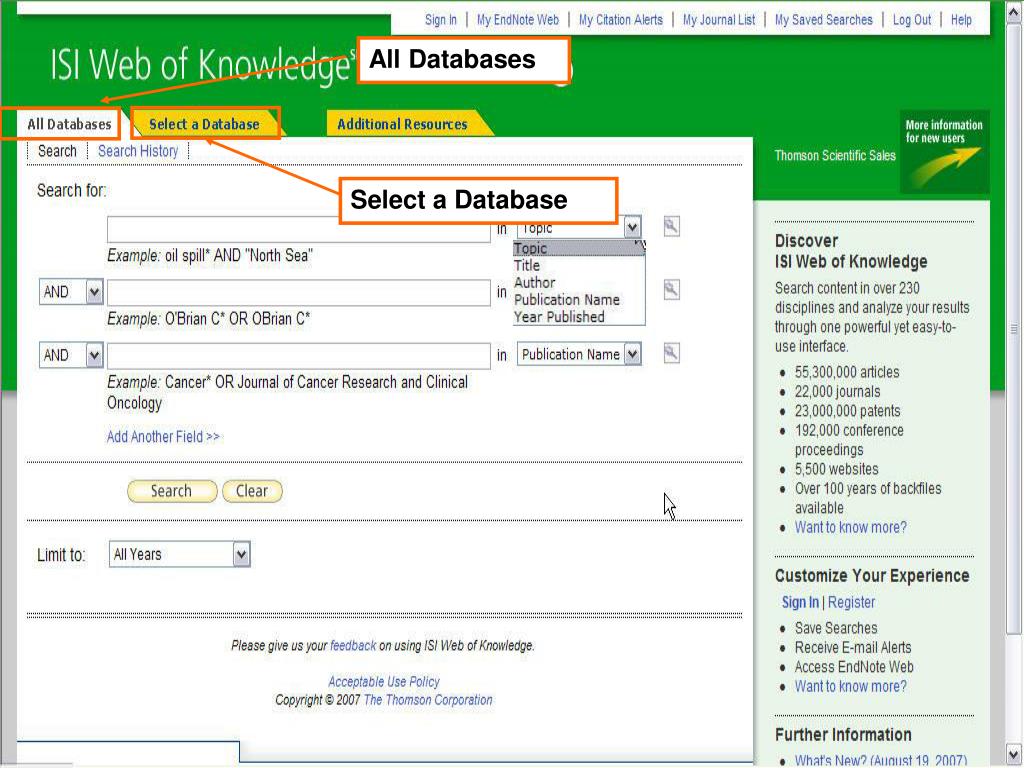Viewport: 1024px width, 768px height.
Task: Click the scrollbar down arrow
Action: pos(1014,755)
